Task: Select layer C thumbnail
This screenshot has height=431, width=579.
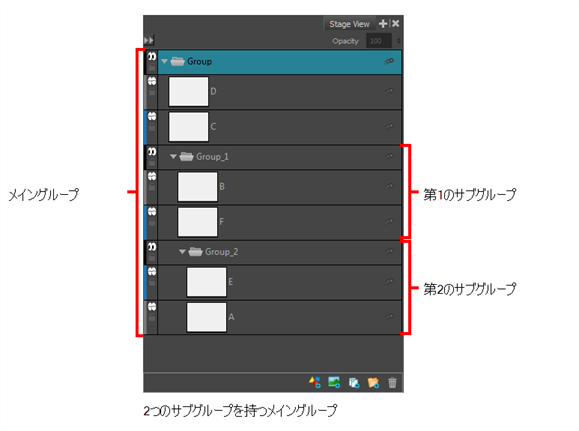Action: coord(189,127)
